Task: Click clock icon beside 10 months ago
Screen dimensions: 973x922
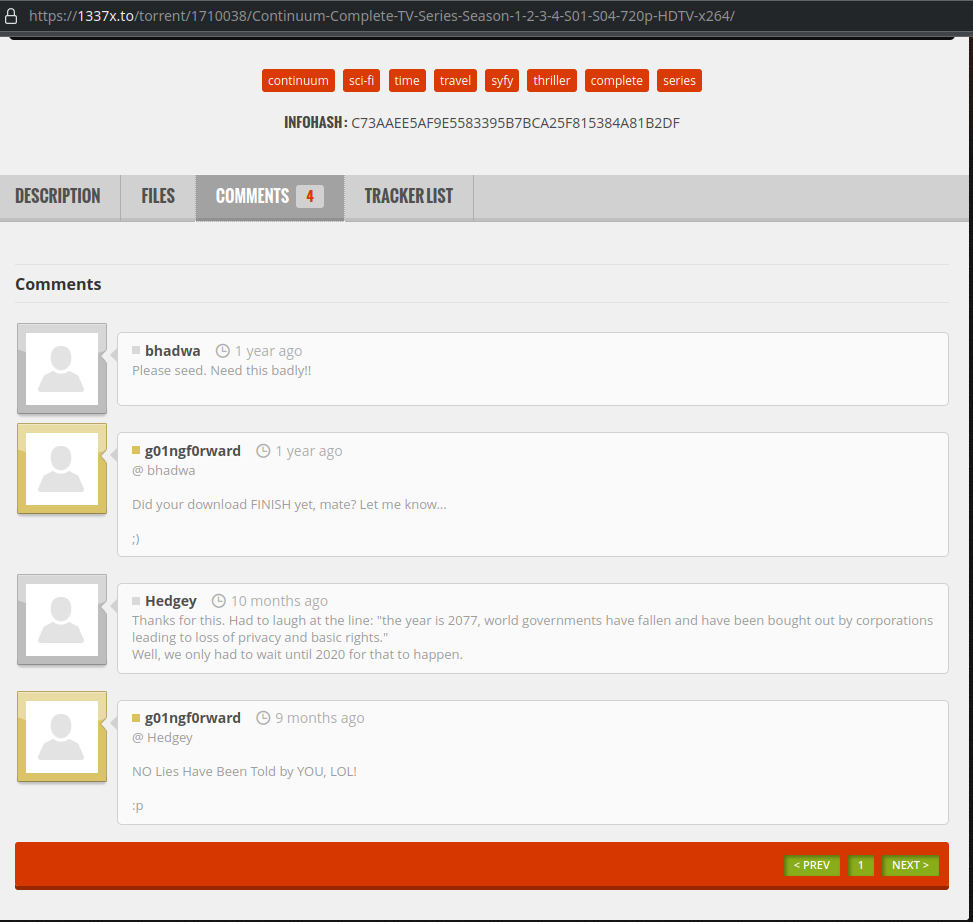Action: [x=219, y=601]
